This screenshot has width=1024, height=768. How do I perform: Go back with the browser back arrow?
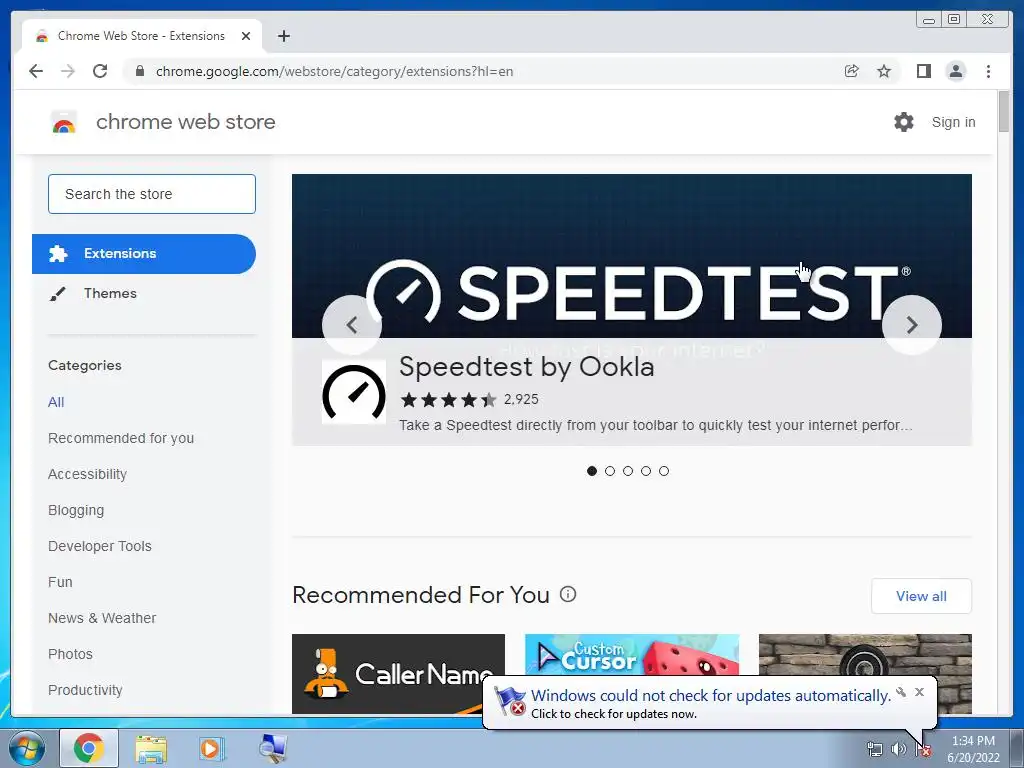[36, 71]
